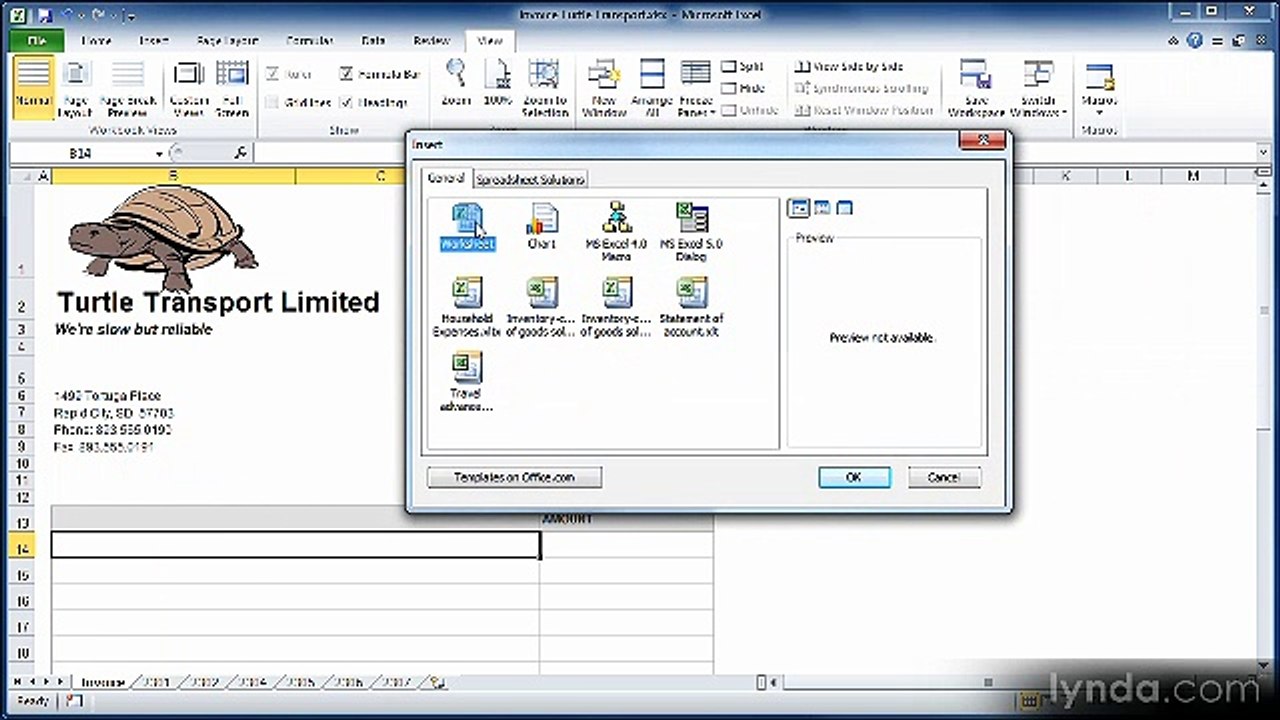Screen dimensions: 1280x720
Task: Open the File tab
Action: pos(37,41)
